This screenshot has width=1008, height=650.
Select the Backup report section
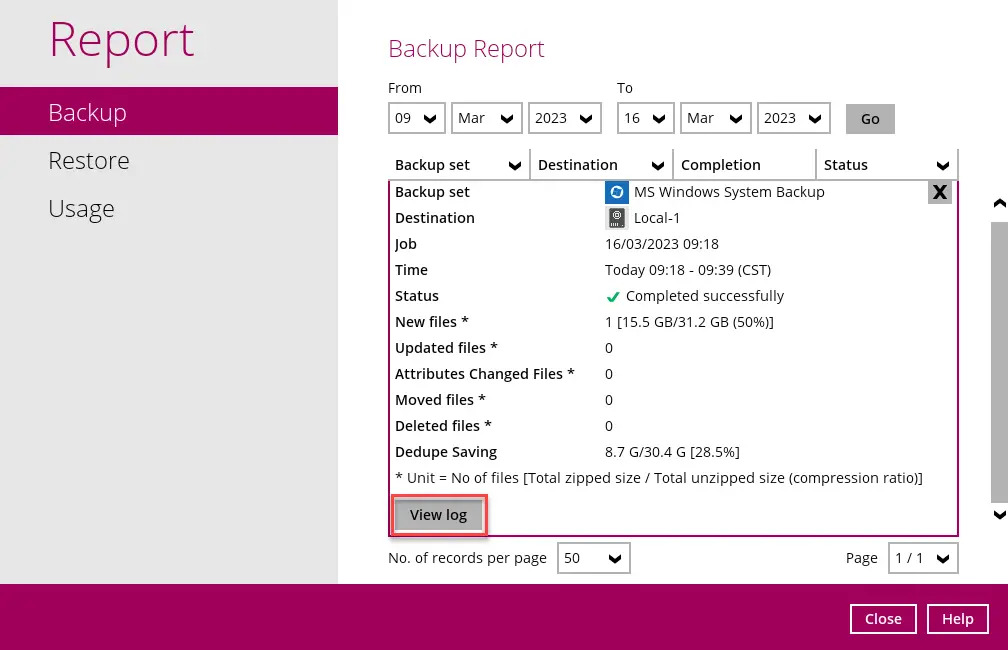tap(87, 113)
